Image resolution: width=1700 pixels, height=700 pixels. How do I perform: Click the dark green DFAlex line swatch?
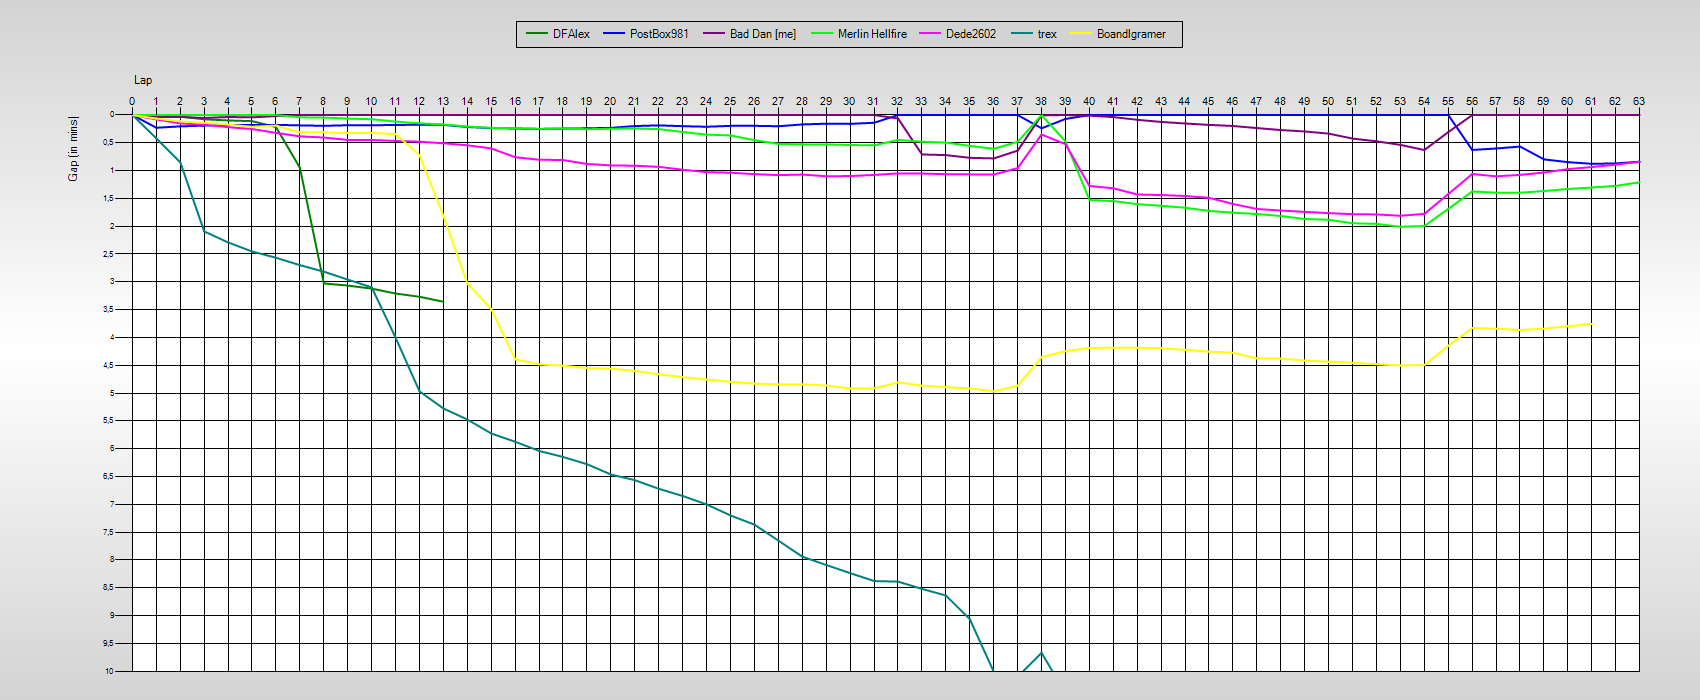pyautogui.click(x=537, y=34)
